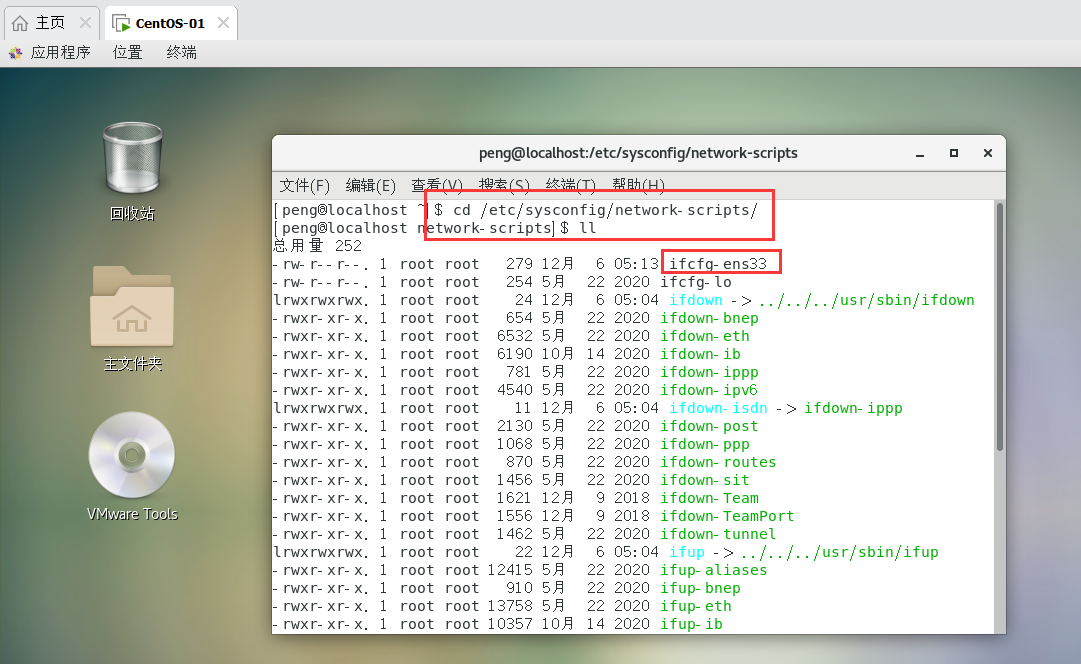The width and height of the screenshot is (1081, 664).
Task: Maximize the terminal window
Action: click(x=953, y=153)
